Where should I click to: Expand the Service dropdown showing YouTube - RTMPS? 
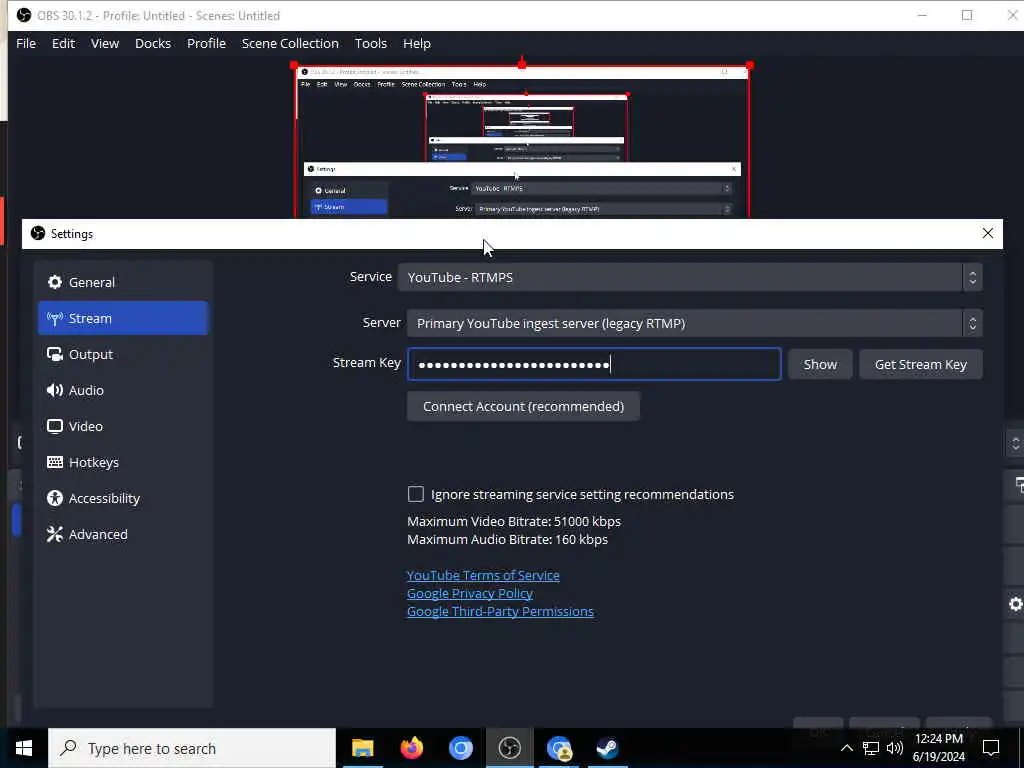pyautogui.click(x=690, y=278)
